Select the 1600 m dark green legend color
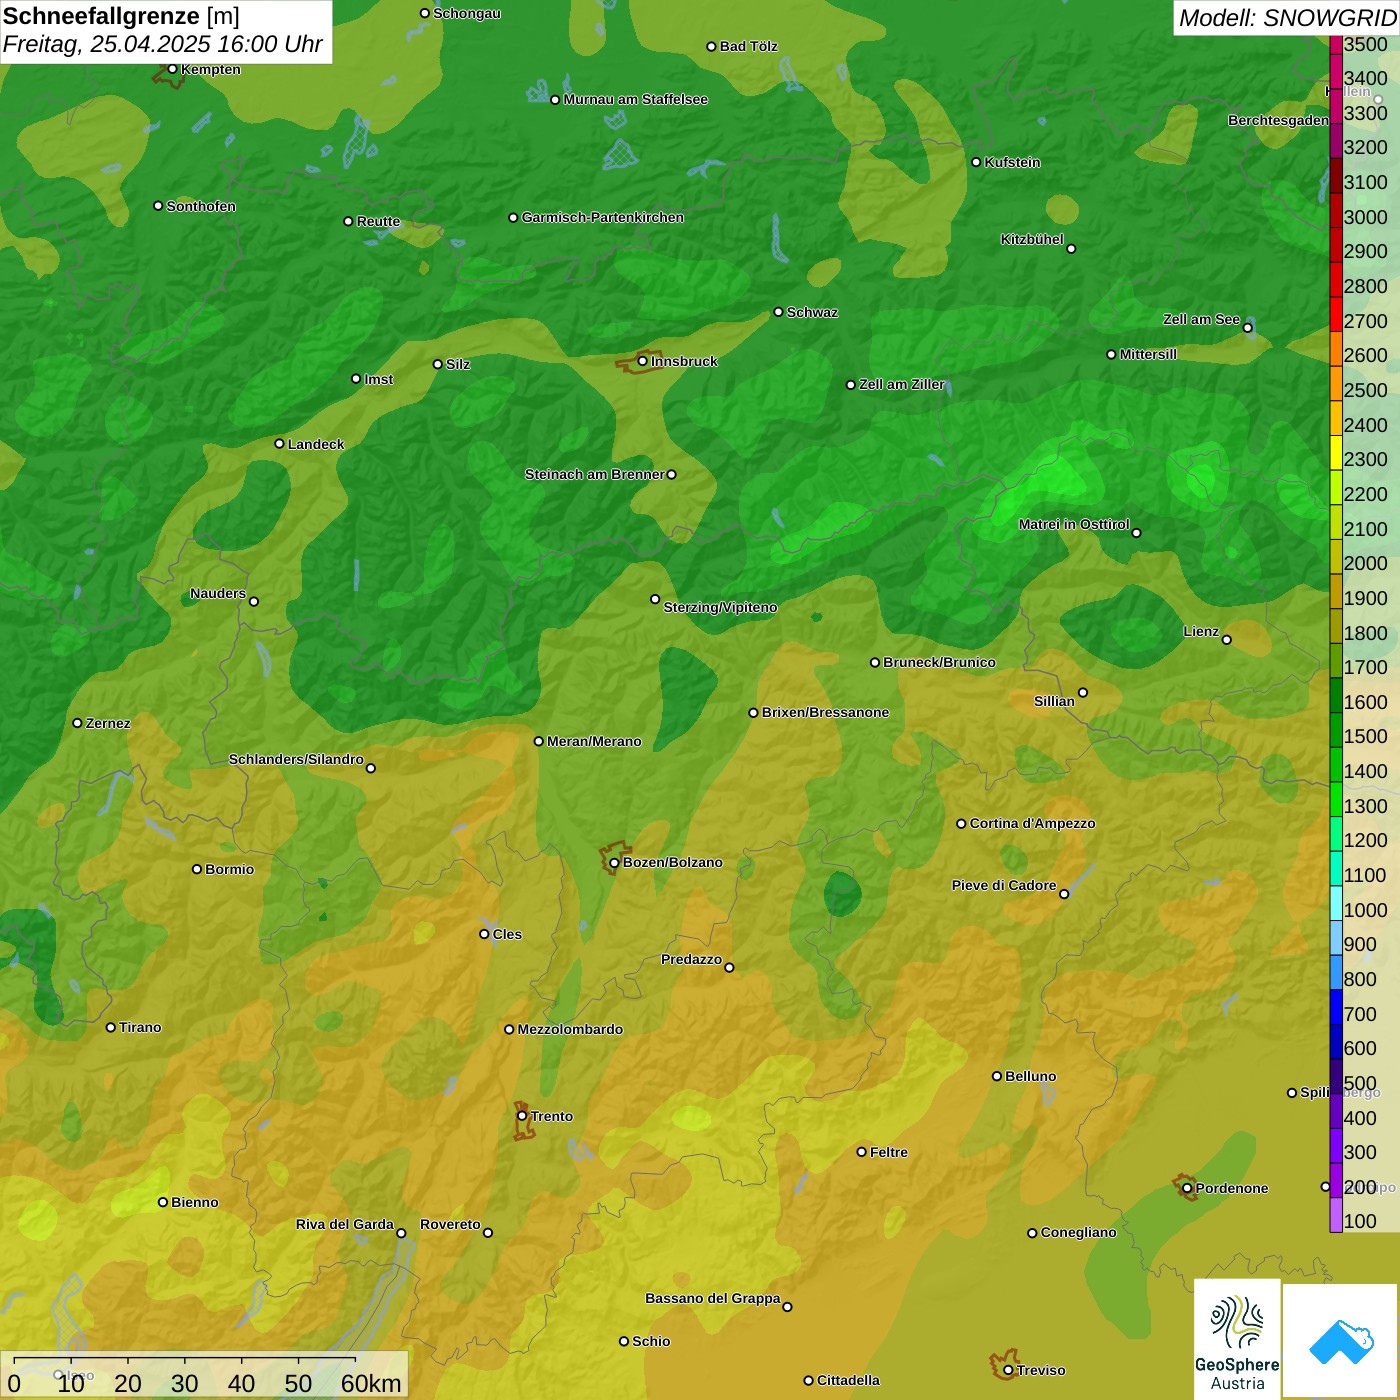The height and width of the screenshot is (1400, 1400). [1336, 695]
